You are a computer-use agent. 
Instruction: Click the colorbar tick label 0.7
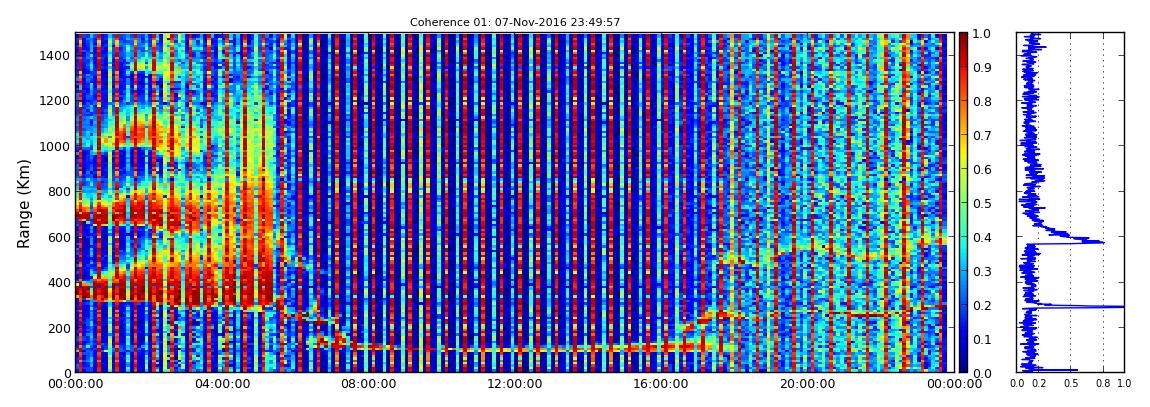pyautogui.click(x=981, y=136)
